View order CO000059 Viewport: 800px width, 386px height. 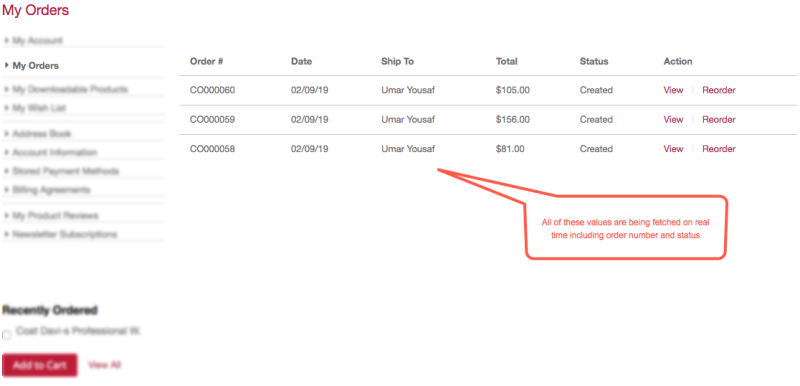click(x=673, y=120)
